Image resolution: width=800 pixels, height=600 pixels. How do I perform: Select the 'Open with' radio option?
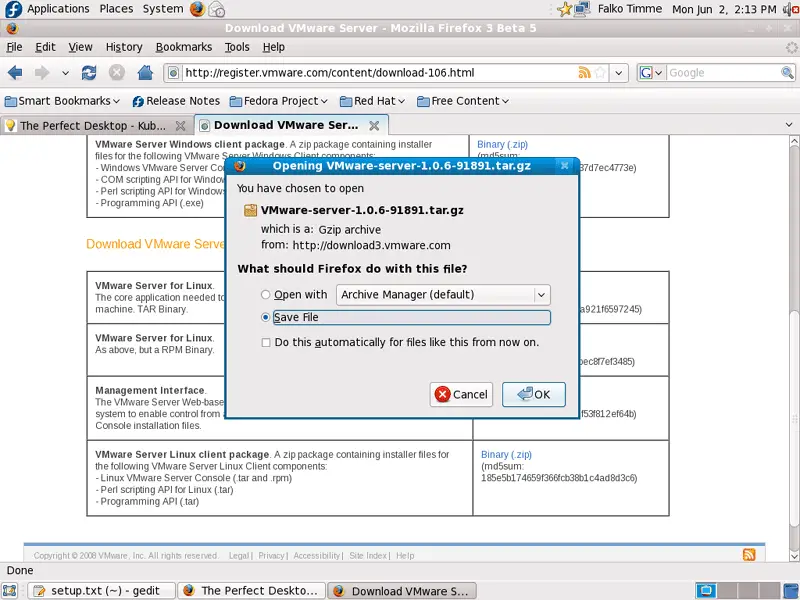pyautogui.click(x=265, y=294)
